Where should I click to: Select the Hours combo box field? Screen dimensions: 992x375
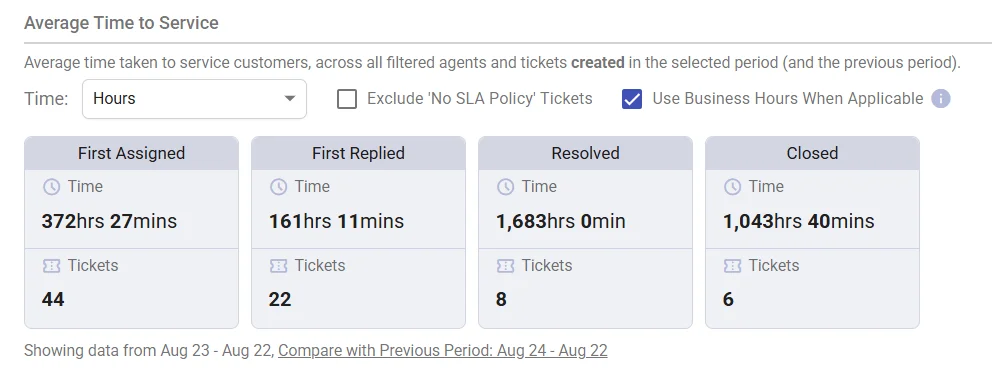point(194,99)
